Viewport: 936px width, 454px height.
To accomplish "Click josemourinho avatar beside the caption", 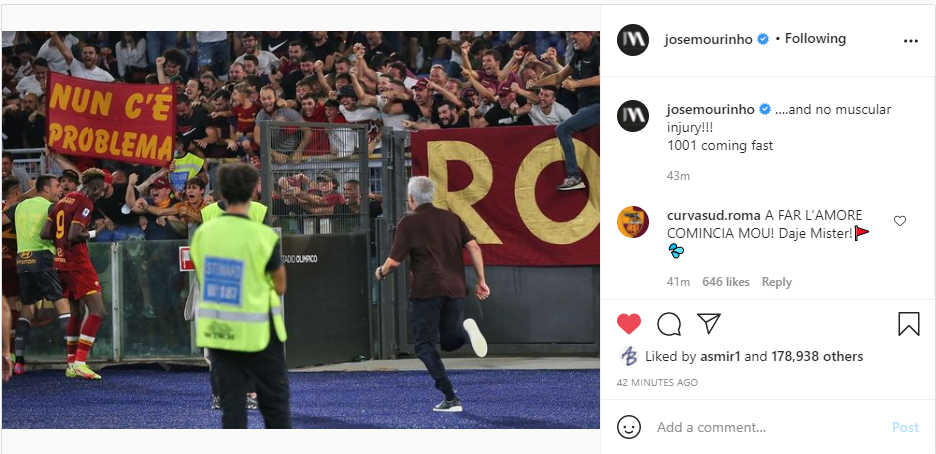I will (x=633, y=116).
